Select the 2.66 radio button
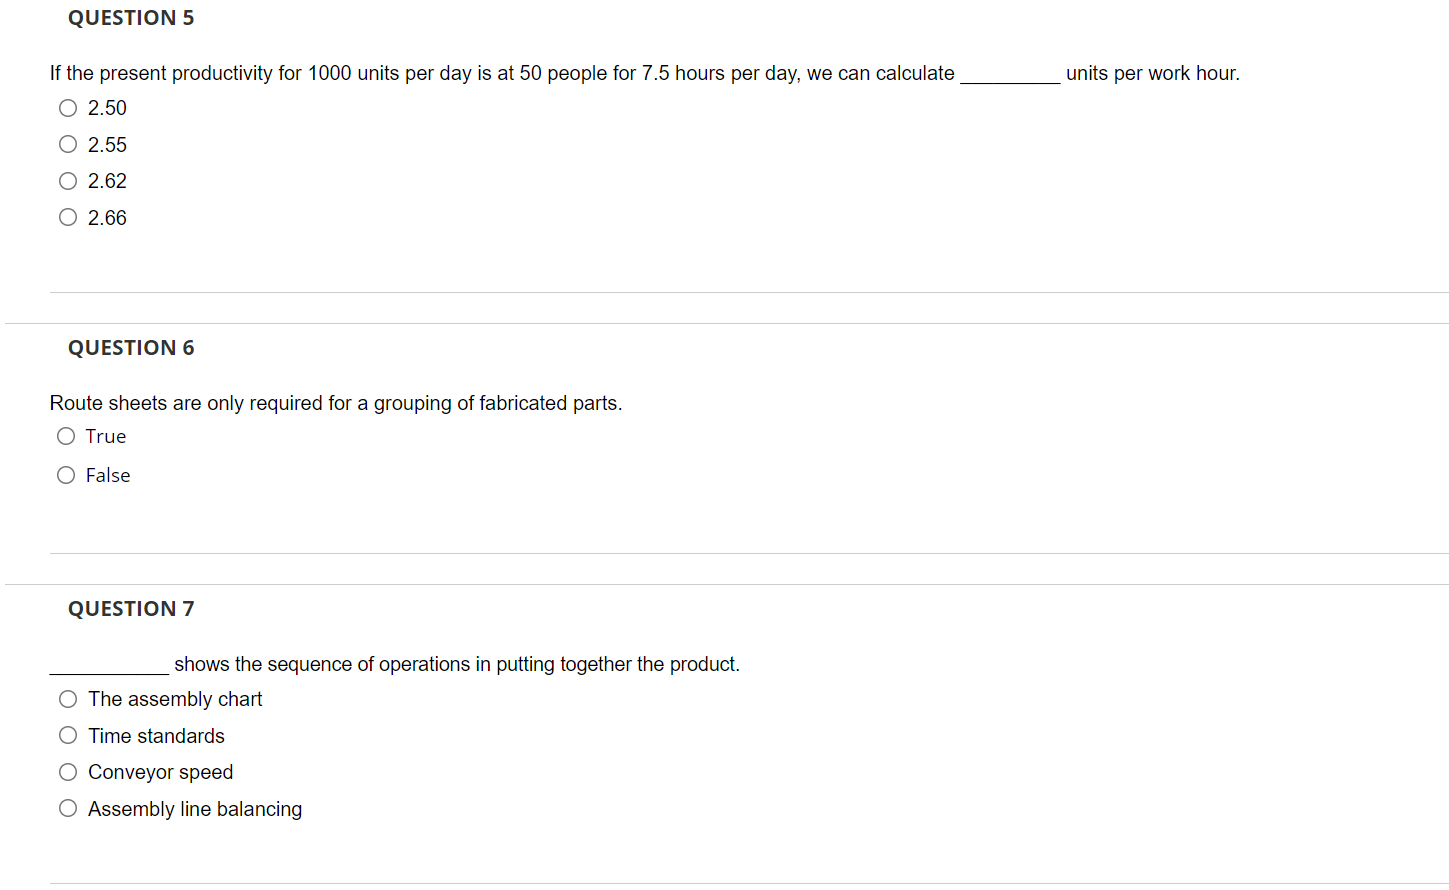 tap(67, 217)
